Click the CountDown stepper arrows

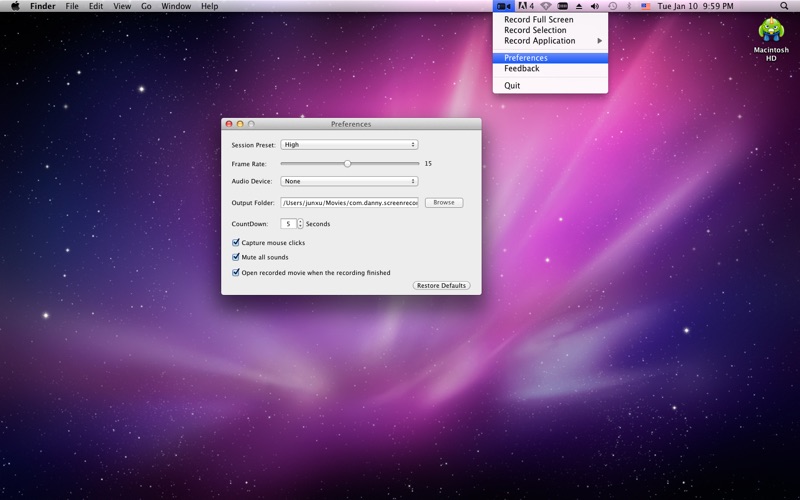pos(301,223)
